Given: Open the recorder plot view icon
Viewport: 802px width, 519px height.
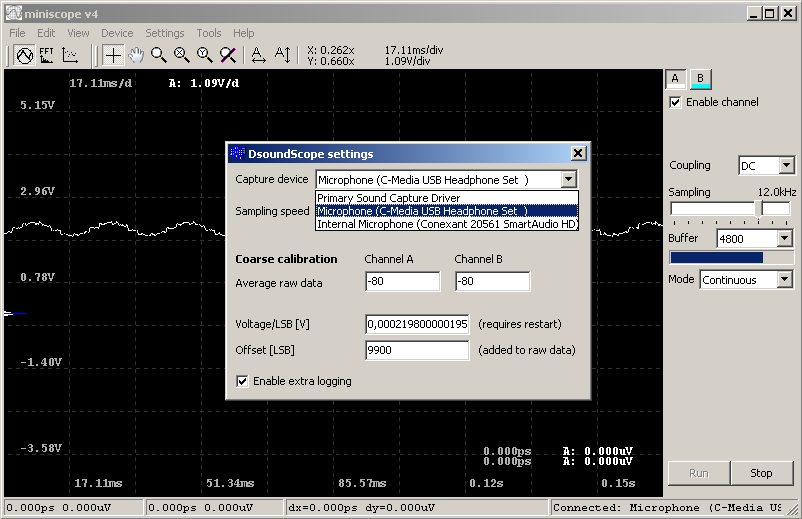Looking at the screenshot, I should point(70,55).
